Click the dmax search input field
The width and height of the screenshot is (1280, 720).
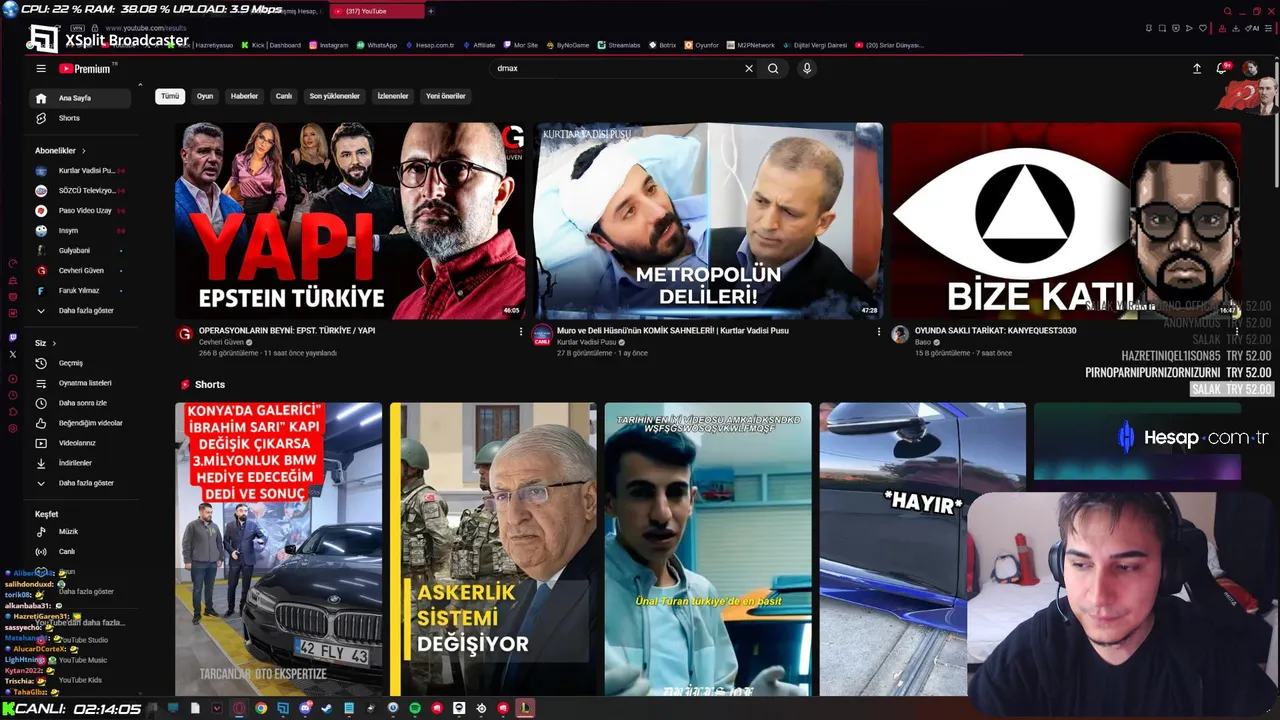click(x=615, y=69)
